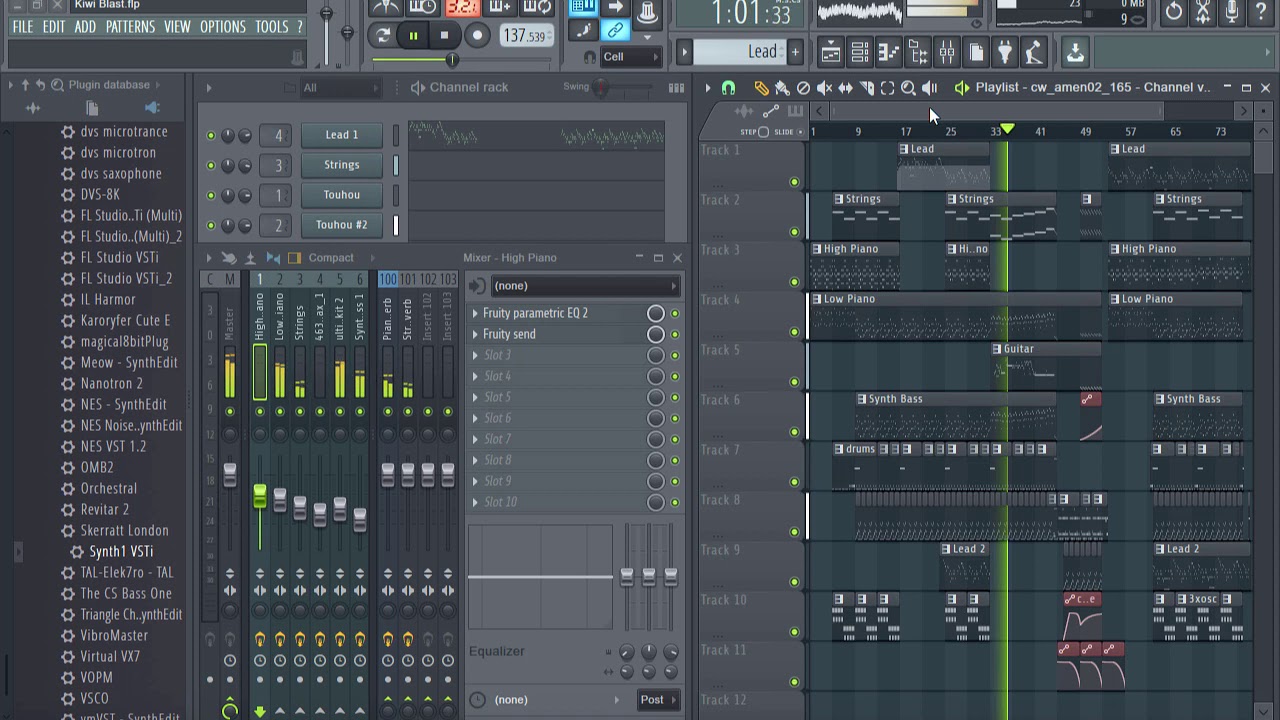Open the OPTIONS menu
Image resolution: width=1280 pixels, height=720 pixels.
click(x=223, y=27)
